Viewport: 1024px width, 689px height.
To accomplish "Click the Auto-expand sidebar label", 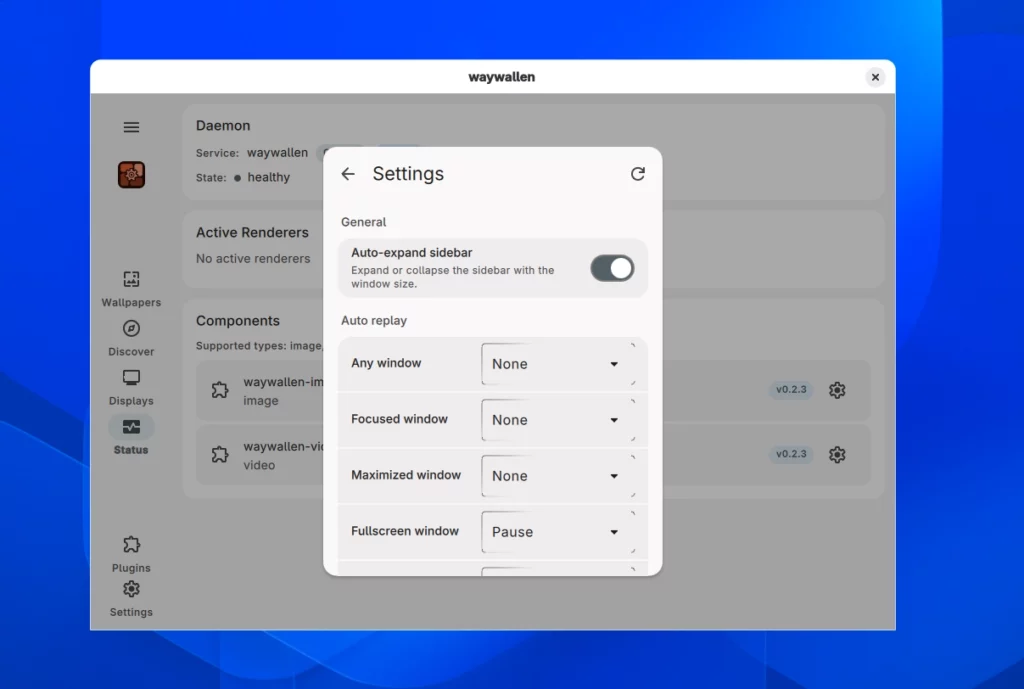I will pos(411,253).
